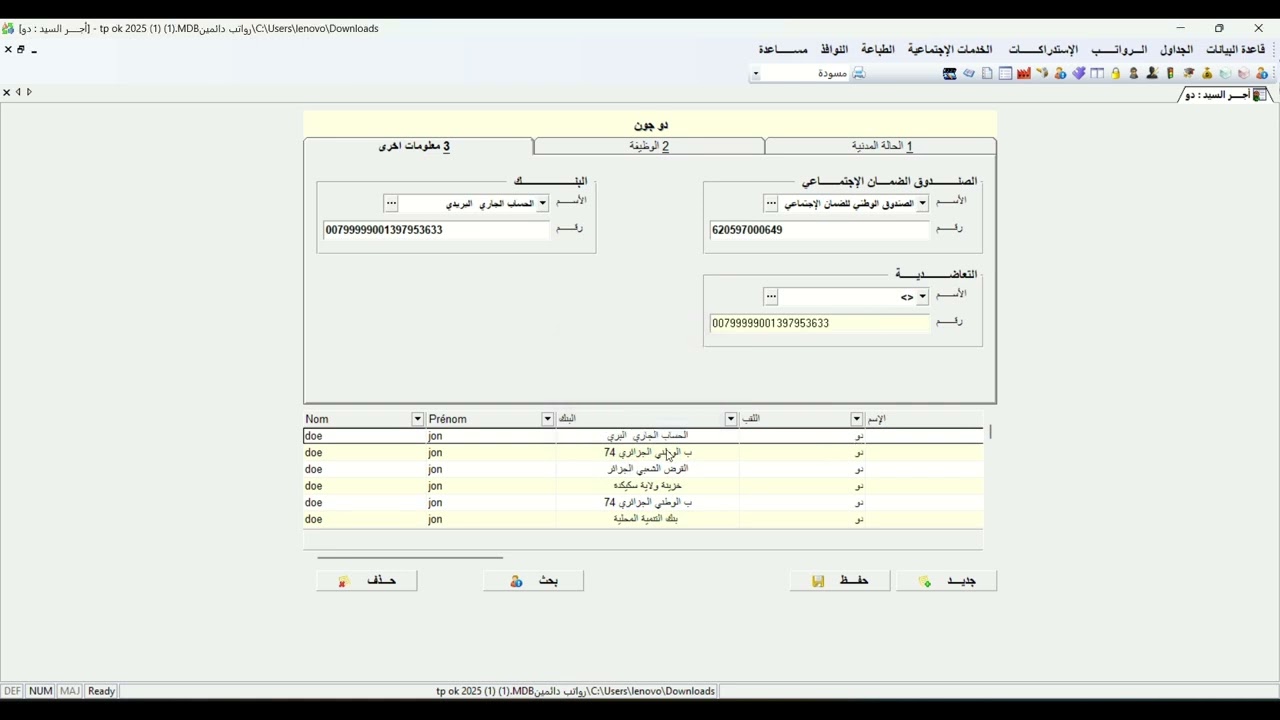Click the حفظ save button
Image resolution: width=1280 pixels, height=720 pixels.
click(x=840, y=581)
